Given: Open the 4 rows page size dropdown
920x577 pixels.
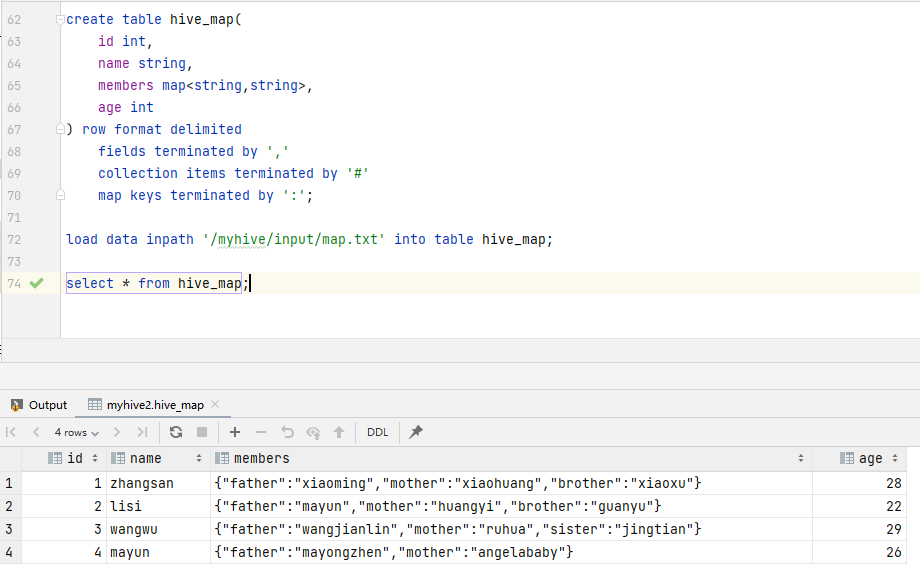Looking at the screenshot, I should coord(76,433).
